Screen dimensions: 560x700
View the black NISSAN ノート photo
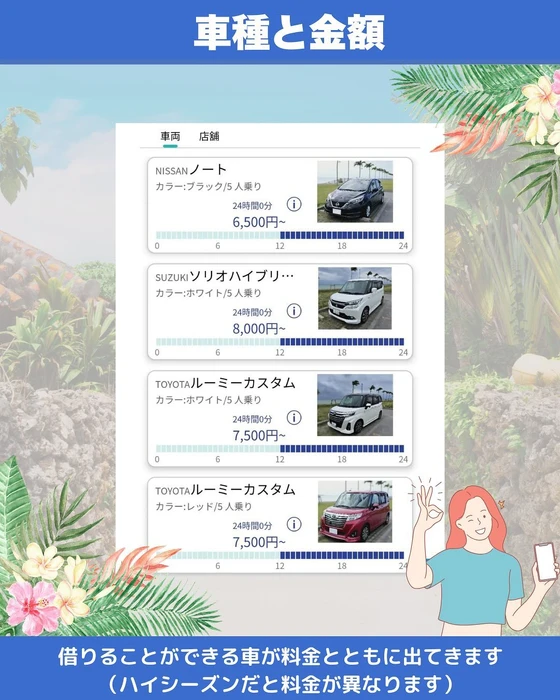click(x=355, y=192)
